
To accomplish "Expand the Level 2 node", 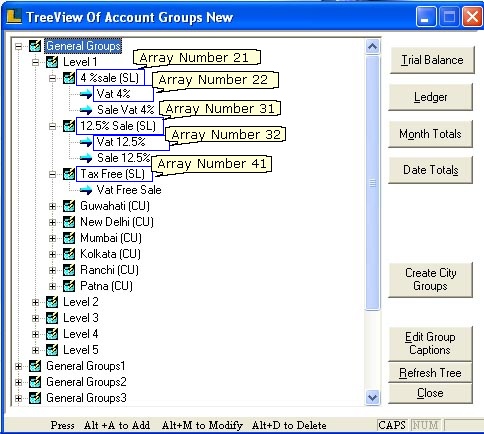I will click(35, 302).
